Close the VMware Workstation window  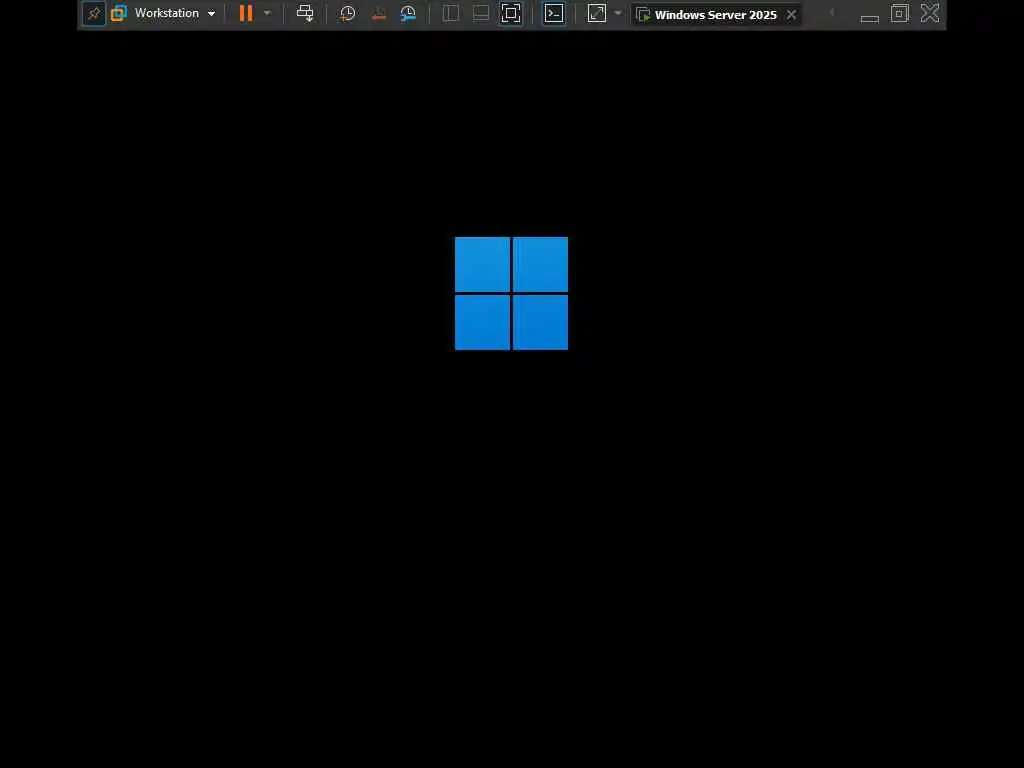coord(930,13)
